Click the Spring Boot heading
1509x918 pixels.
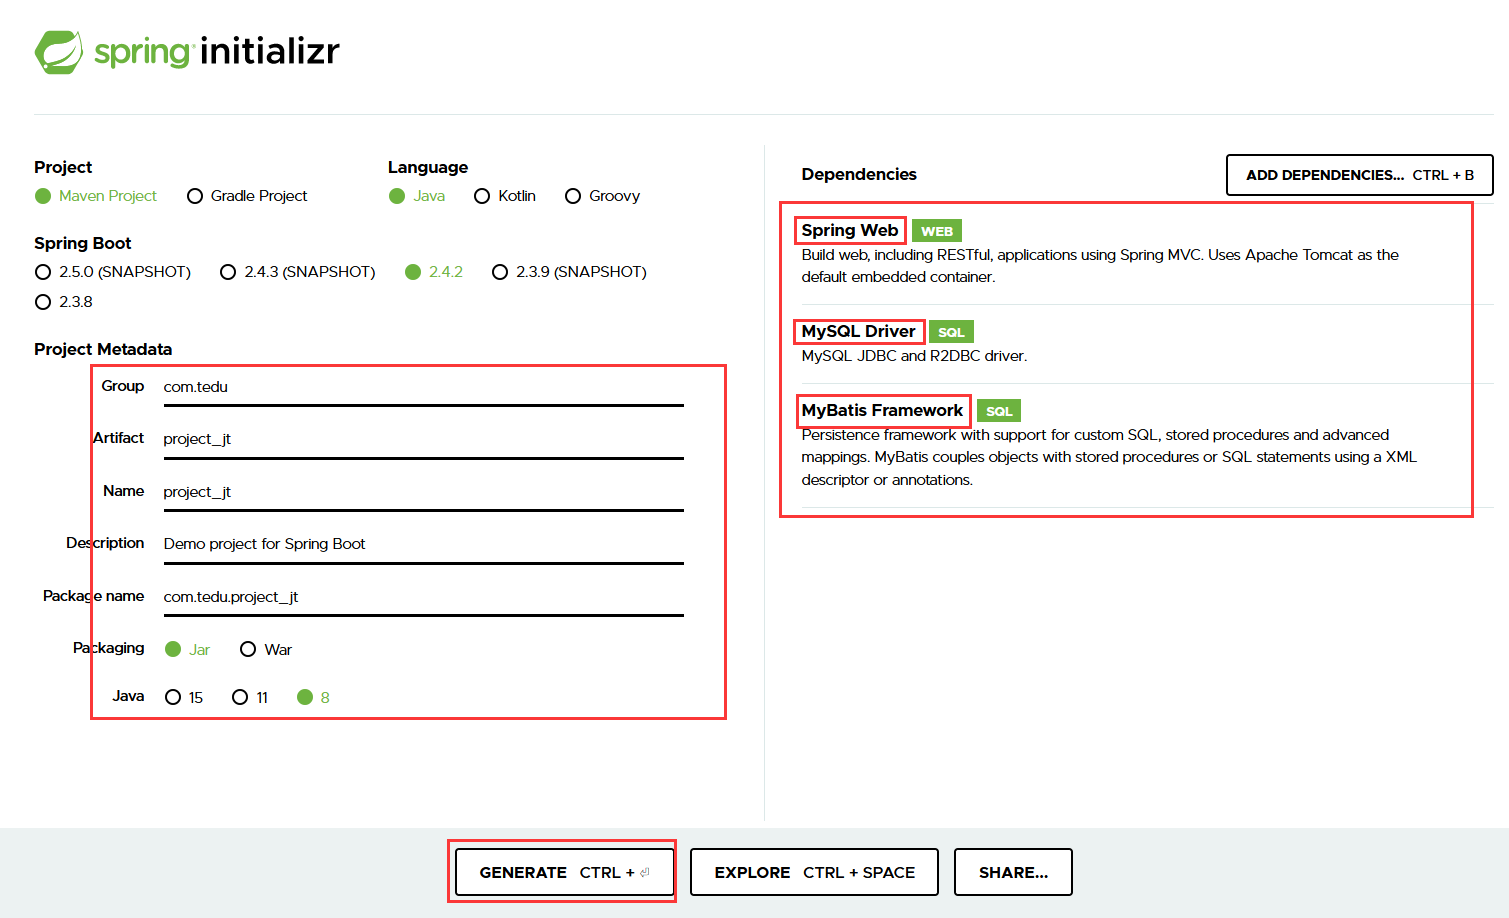[83, 243]
